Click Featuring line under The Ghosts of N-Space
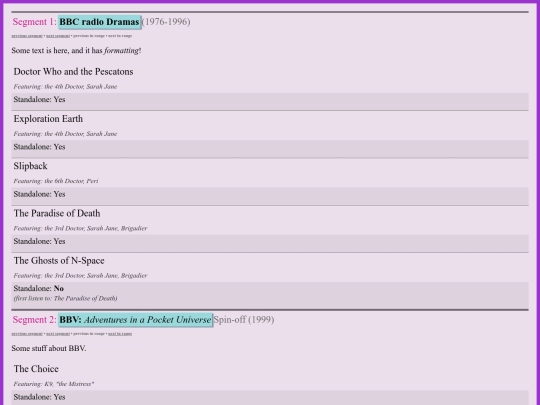Screen dimensions: 540x405 (80, 276)
